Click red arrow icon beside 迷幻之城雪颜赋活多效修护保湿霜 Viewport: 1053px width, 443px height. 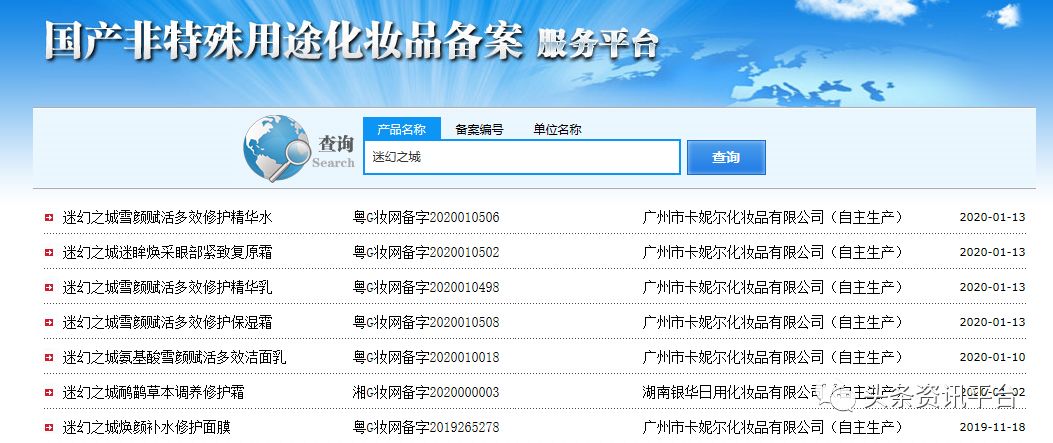(49, 322)
